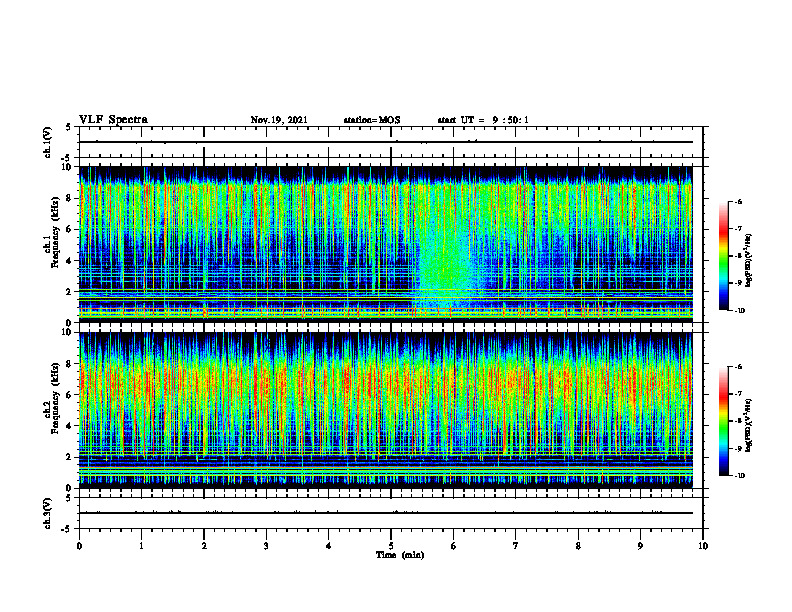Viewport: 792px width, 612px height.
Task: Click the 'VLF Spectra' plot title
Action: pos(113,120)
